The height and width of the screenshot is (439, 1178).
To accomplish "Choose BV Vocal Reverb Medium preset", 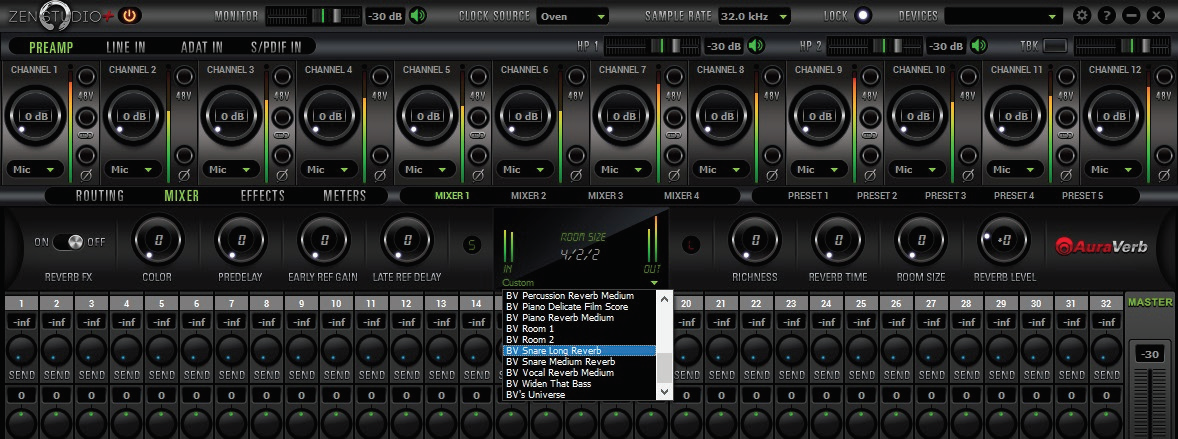I will 579,373.
